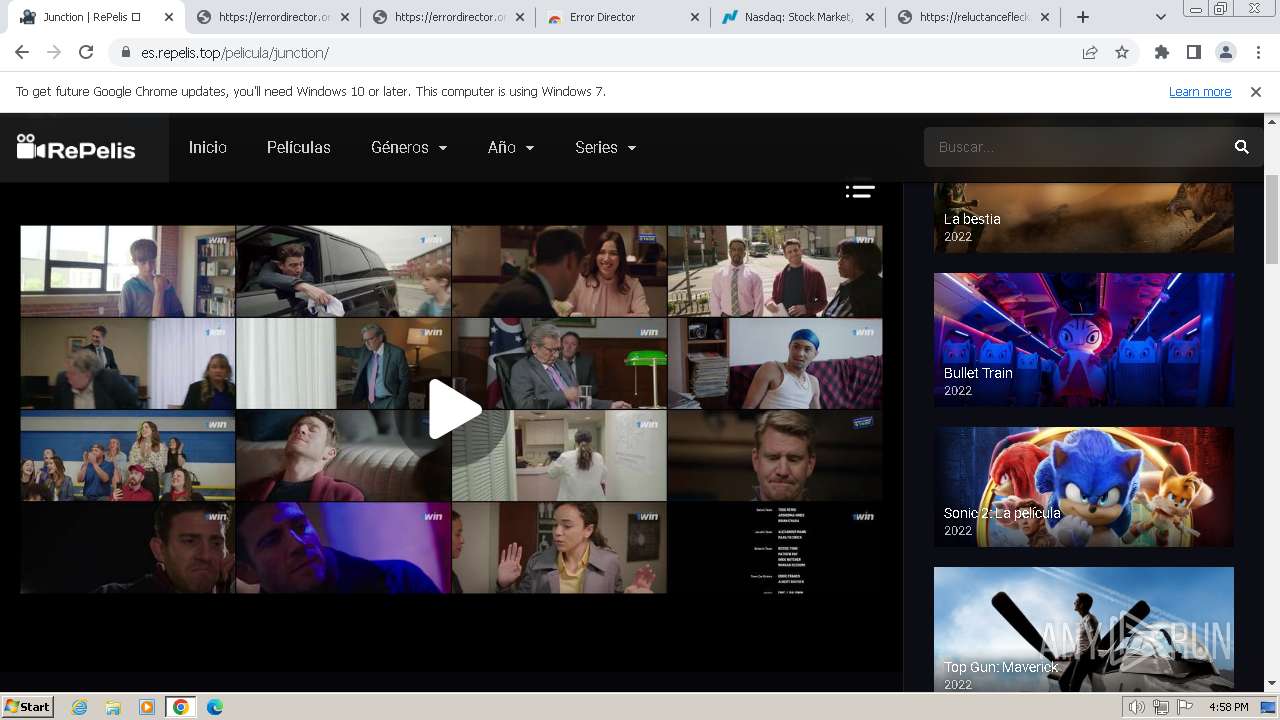Screen dimensions: 1280x720
Task: Open Sonic 2: La película card
Action: point(1084,487)
